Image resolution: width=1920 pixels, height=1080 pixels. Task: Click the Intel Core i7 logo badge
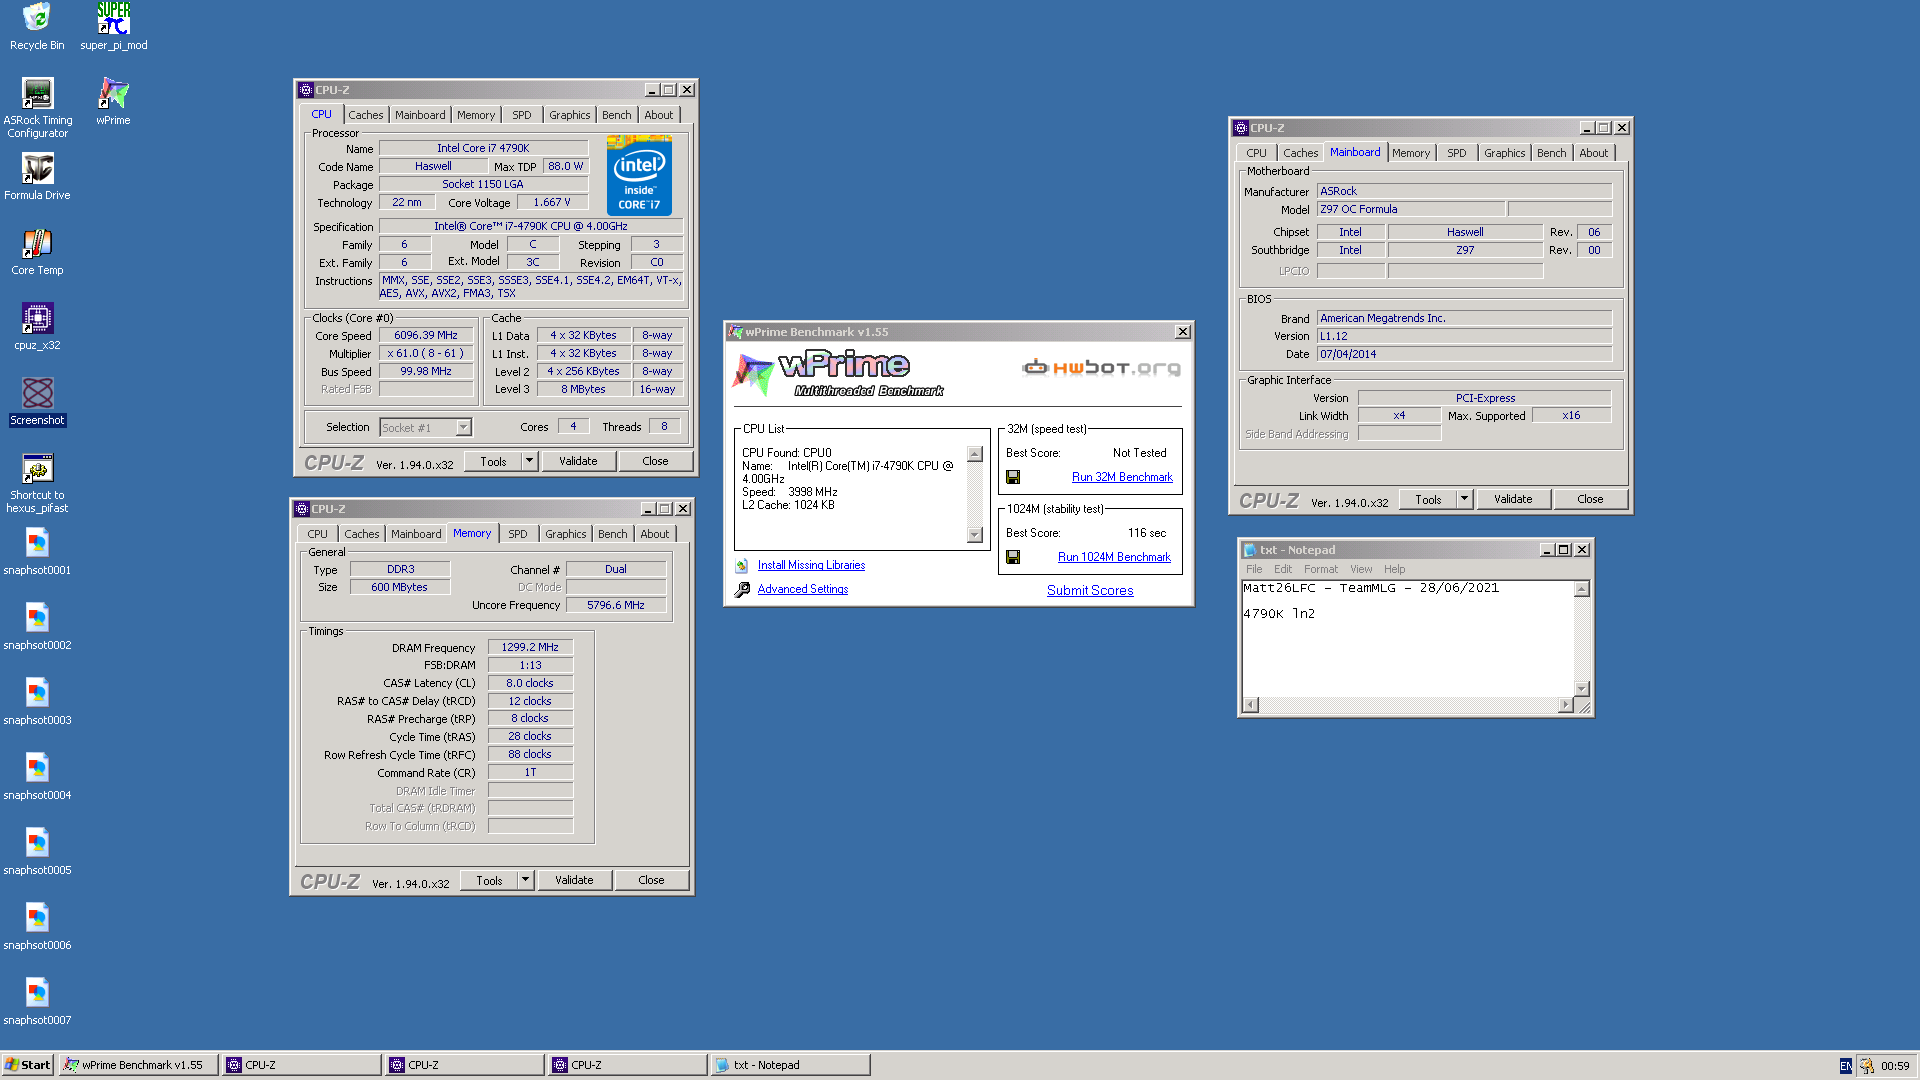639,176
